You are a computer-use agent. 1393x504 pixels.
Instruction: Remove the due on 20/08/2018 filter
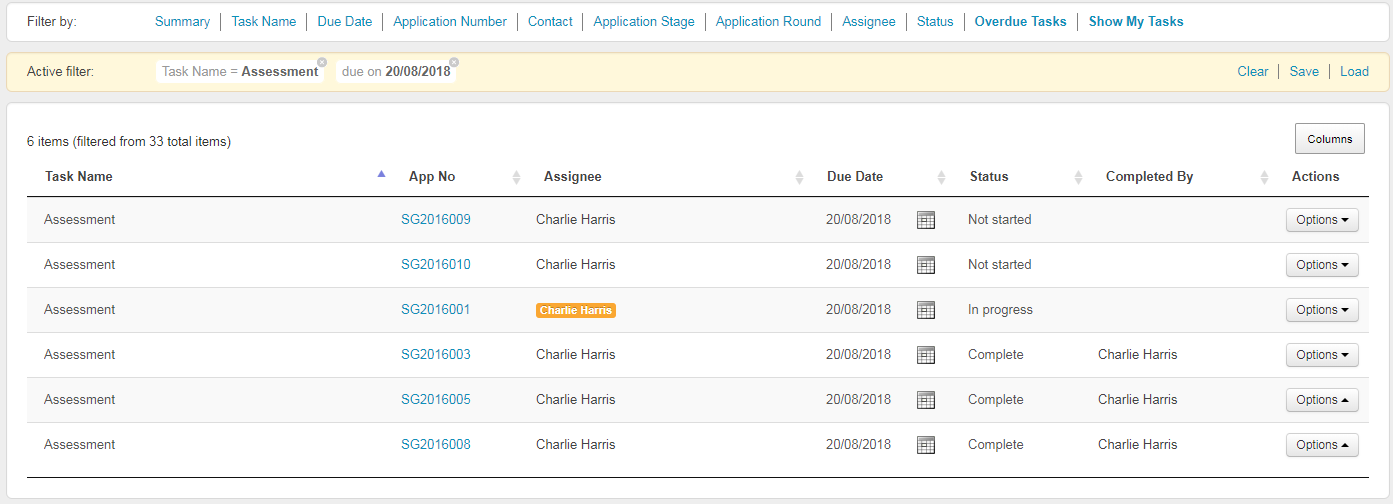pyautogui.click(x=454, y=62)
